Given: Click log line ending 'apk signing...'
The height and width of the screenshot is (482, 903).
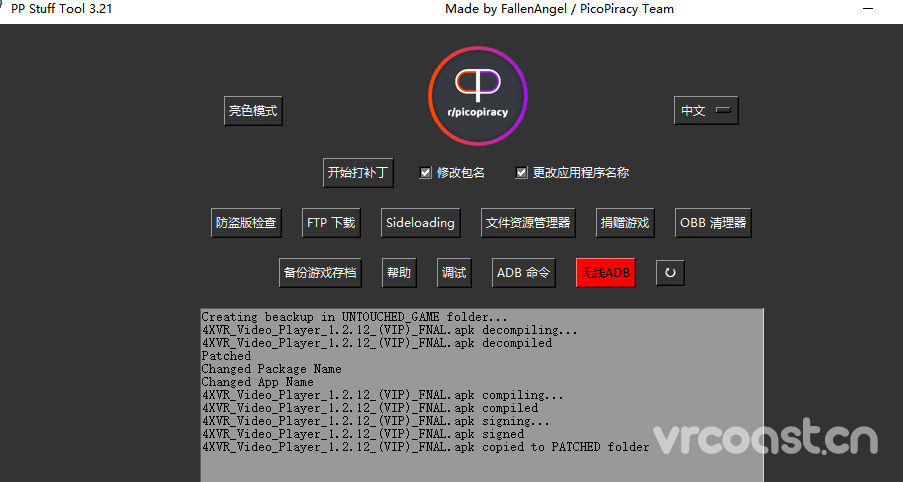Looking at the screenshot, I should [x=375, y=421].
